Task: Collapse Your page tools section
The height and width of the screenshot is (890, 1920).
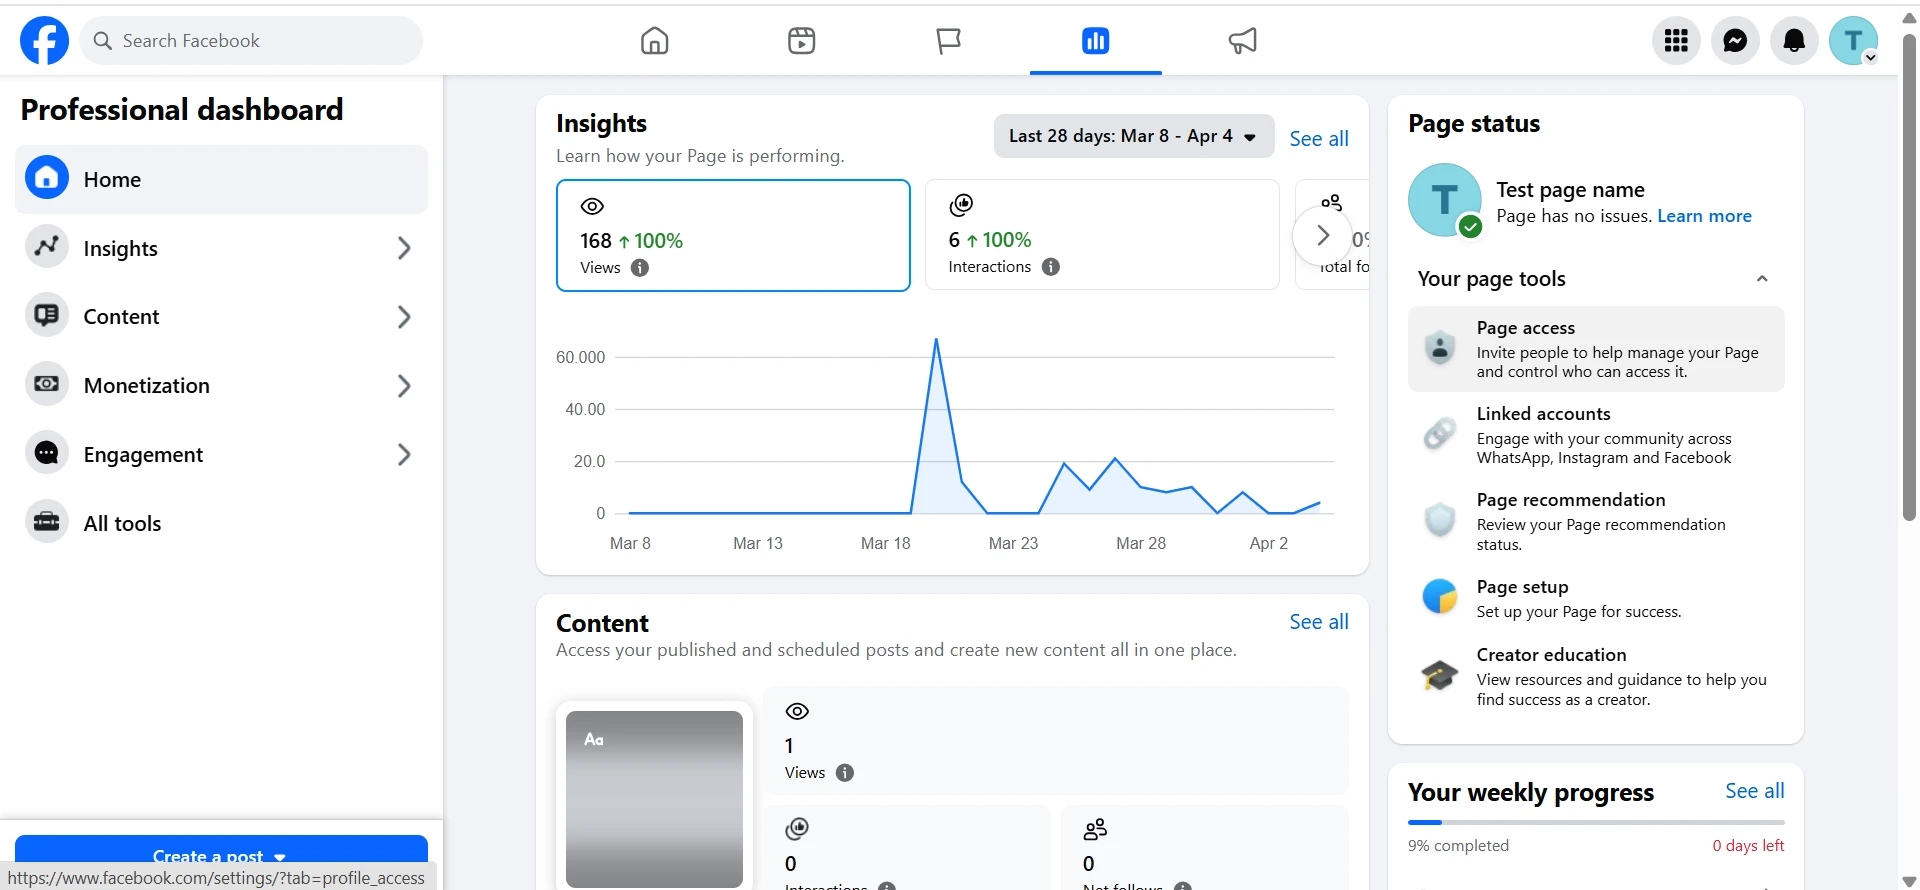Action: [x=1762, y=279]
